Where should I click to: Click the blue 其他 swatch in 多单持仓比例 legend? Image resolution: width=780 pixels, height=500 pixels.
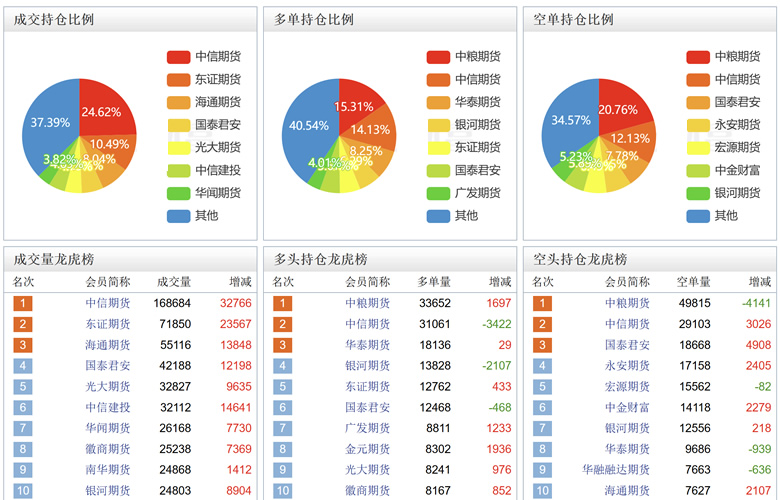[438, 215]
